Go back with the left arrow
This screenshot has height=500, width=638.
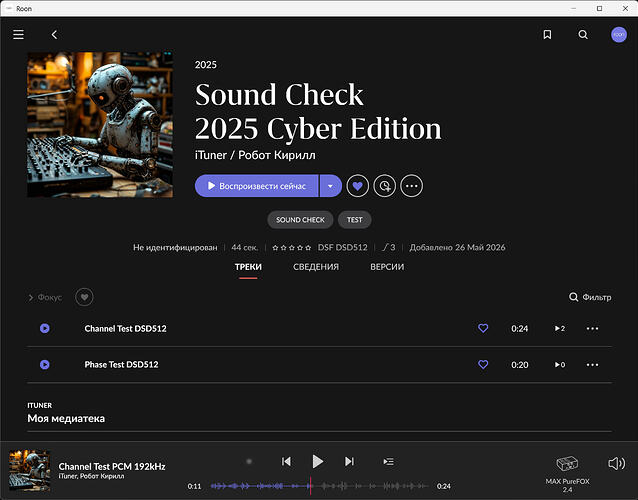[54, 35]
